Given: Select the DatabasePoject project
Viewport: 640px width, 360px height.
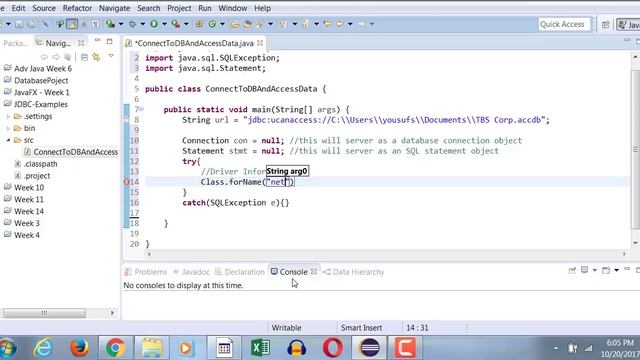Looking at the screenshot, I should [x=41, y=80].
